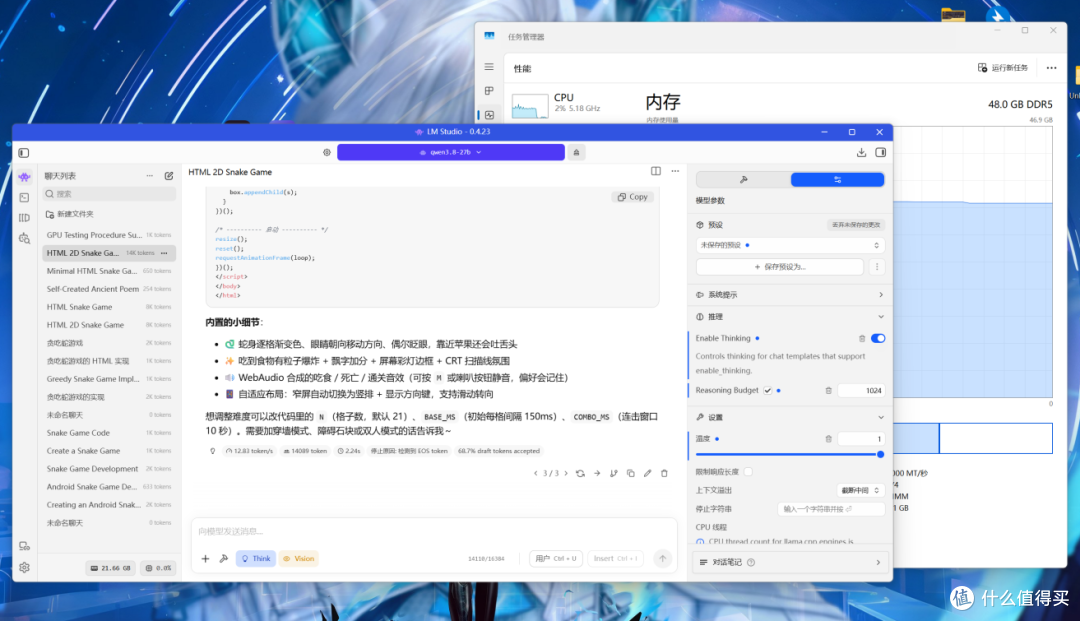Toggle the right settings panel icon

[880, 152]
